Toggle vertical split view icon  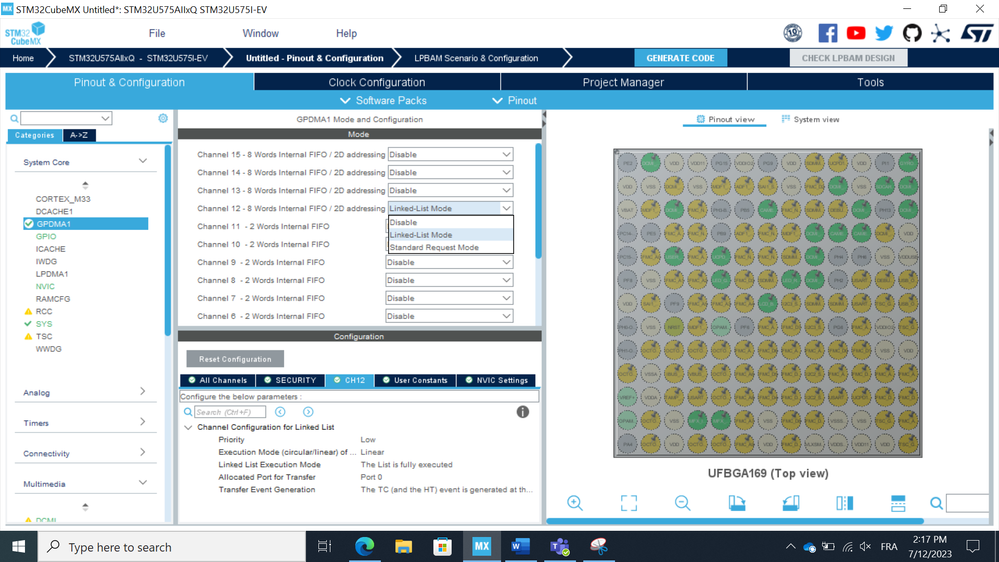tap(844, 503)
